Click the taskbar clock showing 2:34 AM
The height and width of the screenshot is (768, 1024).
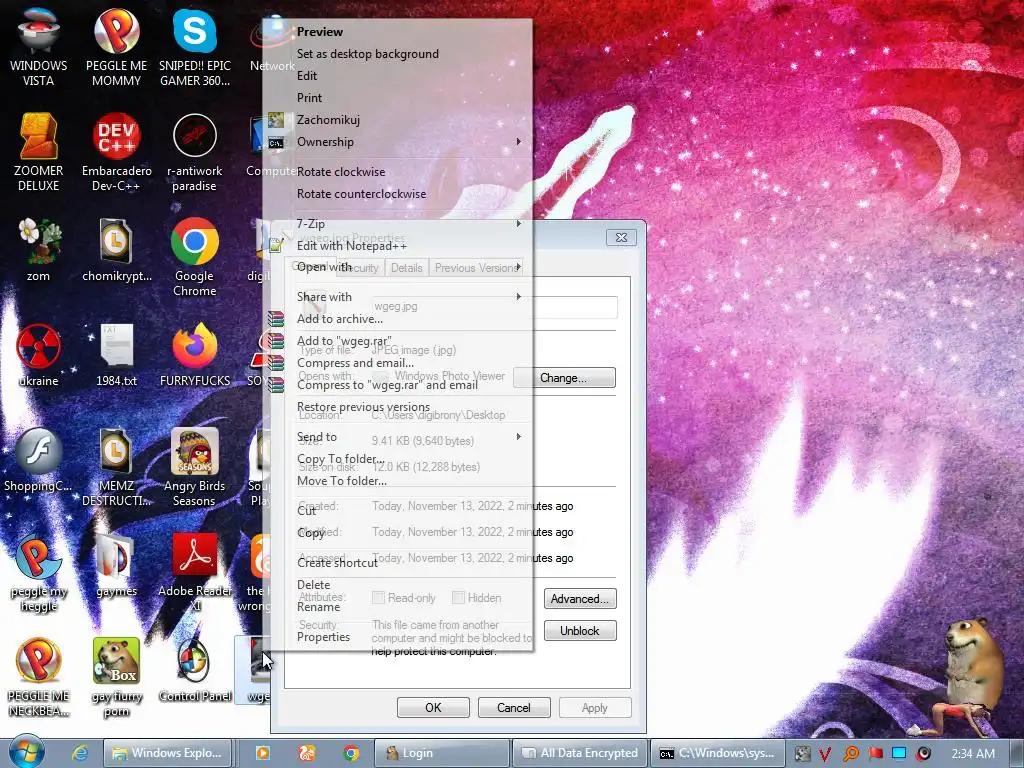pos(973,754)
